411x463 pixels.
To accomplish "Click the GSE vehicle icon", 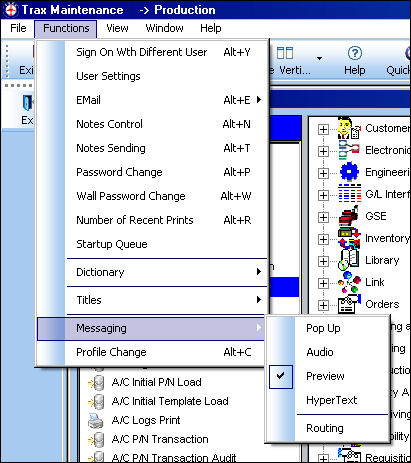I will (349, 216).
